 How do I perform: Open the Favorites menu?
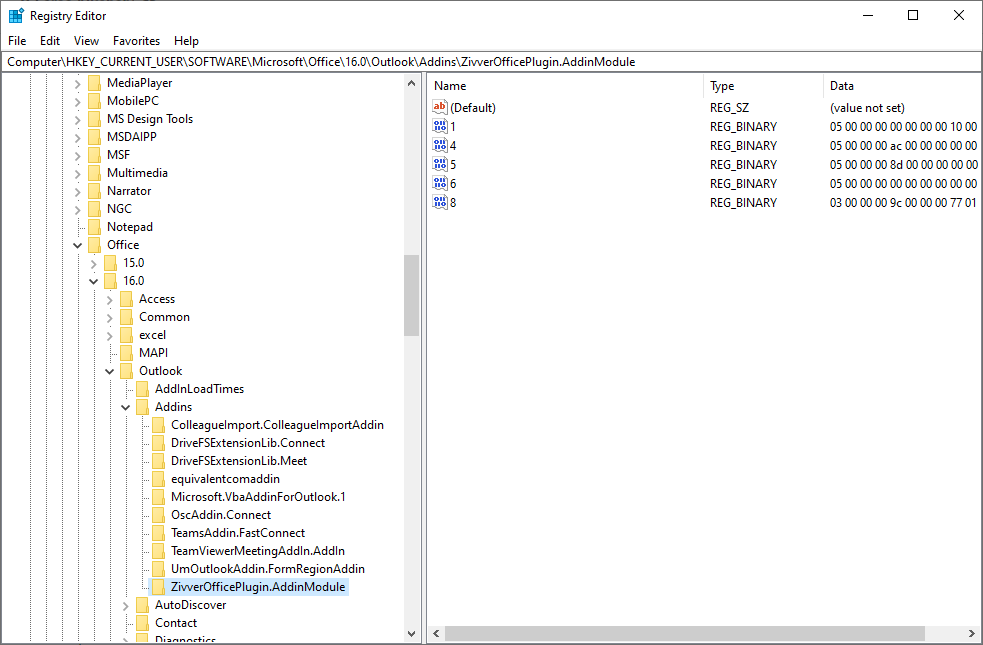coord(136,41)
